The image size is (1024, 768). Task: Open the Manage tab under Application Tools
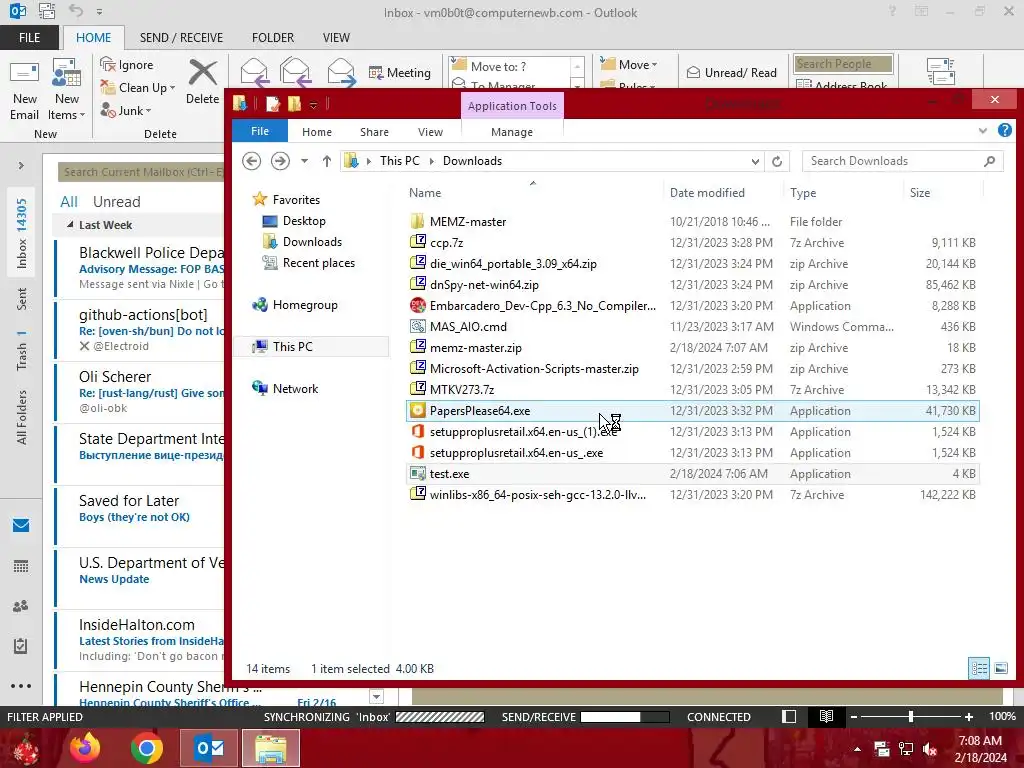(x=512, y=132)
